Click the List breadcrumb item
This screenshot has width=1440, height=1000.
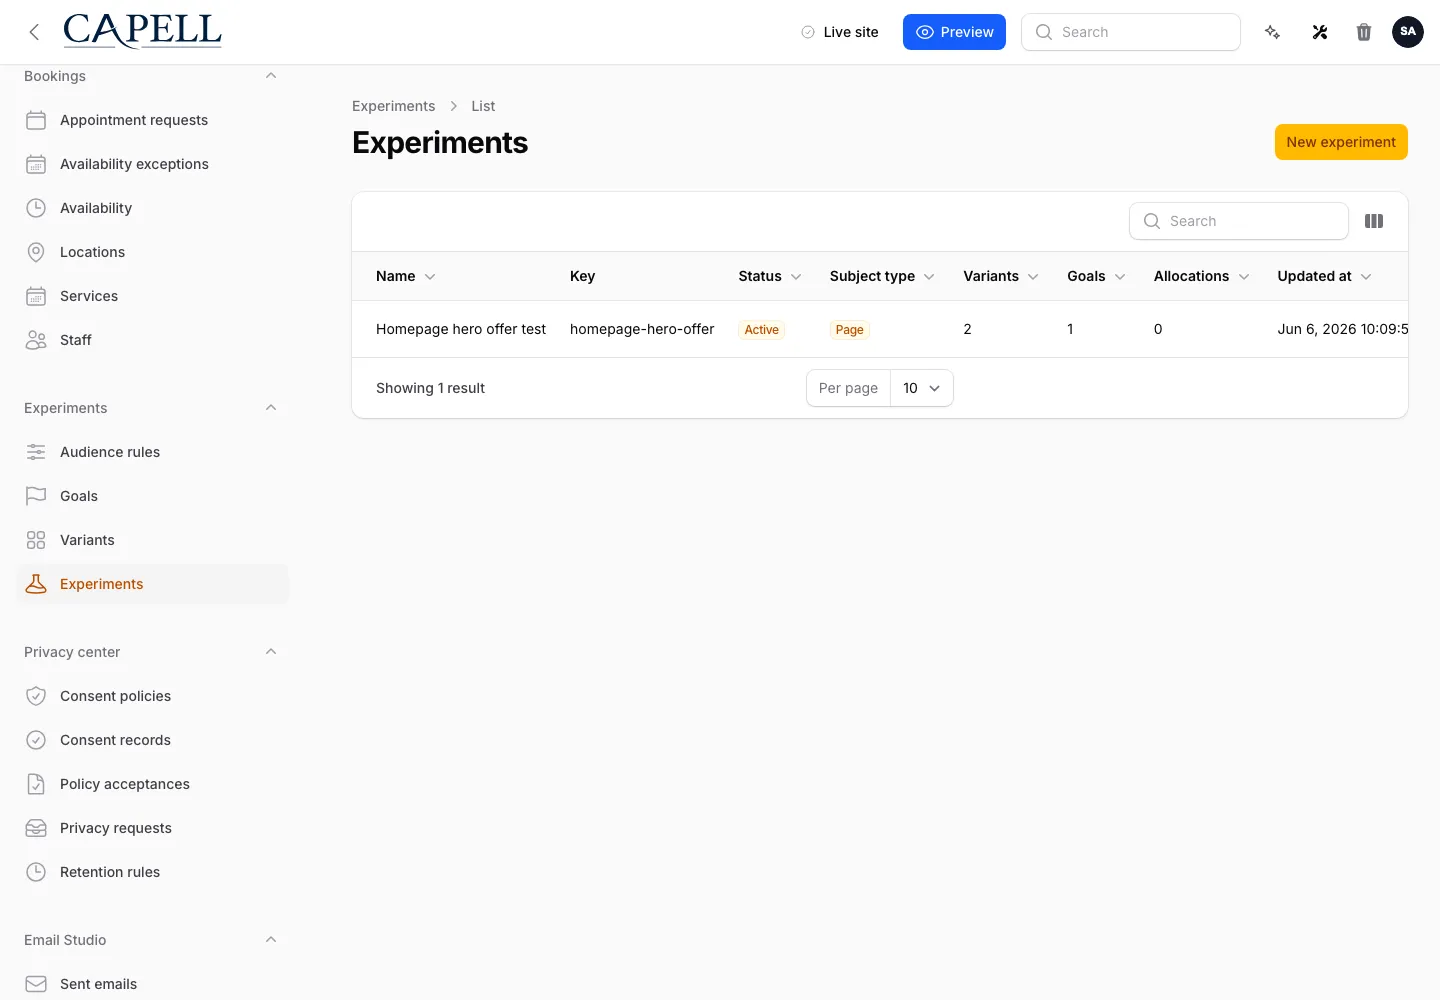483,106
